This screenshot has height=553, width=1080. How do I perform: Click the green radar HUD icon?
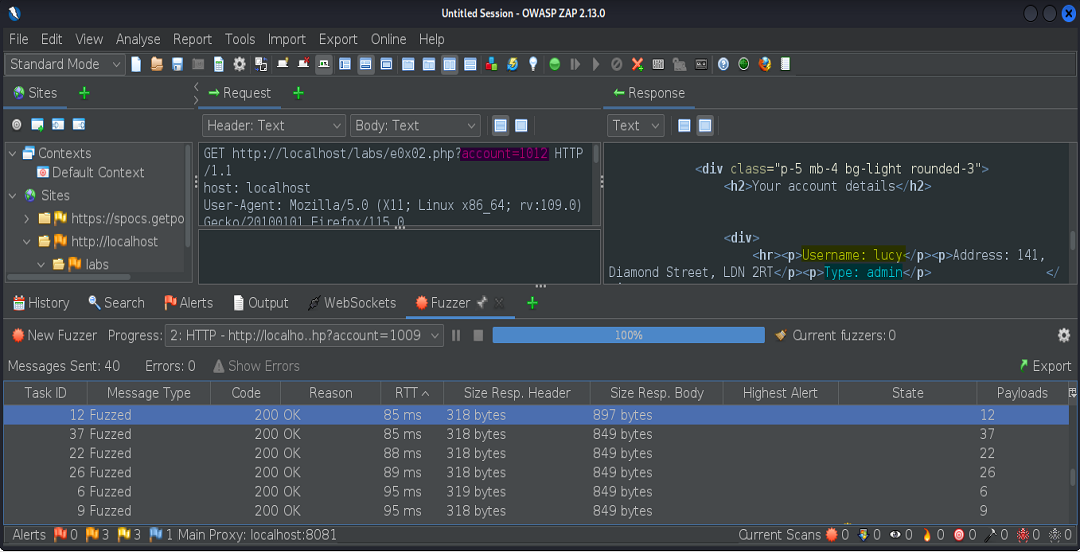[743, 65]
